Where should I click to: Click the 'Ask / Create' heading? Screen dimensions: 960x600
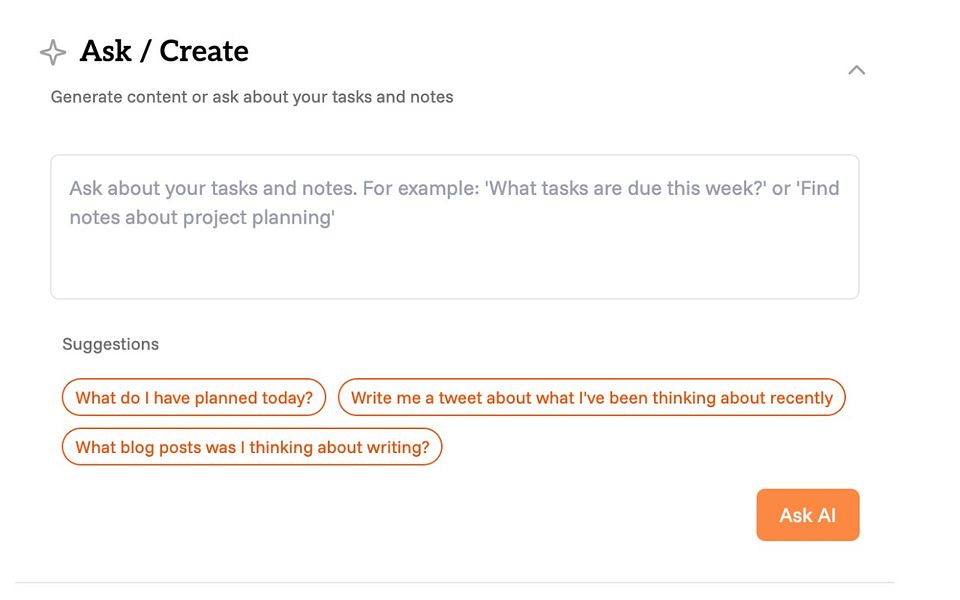click(x=164, y=51)
